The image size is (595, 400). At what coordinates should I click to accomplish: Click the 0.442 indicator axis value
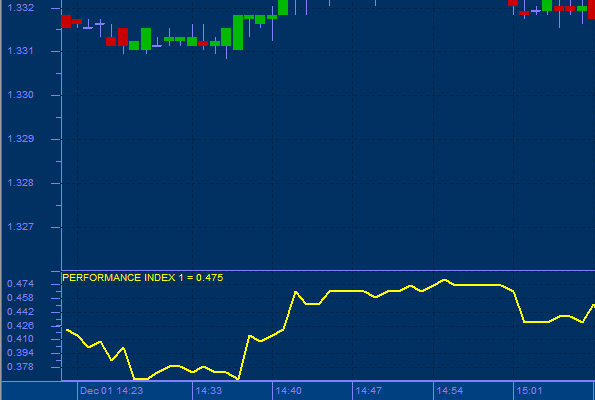[x=20, y=312]
